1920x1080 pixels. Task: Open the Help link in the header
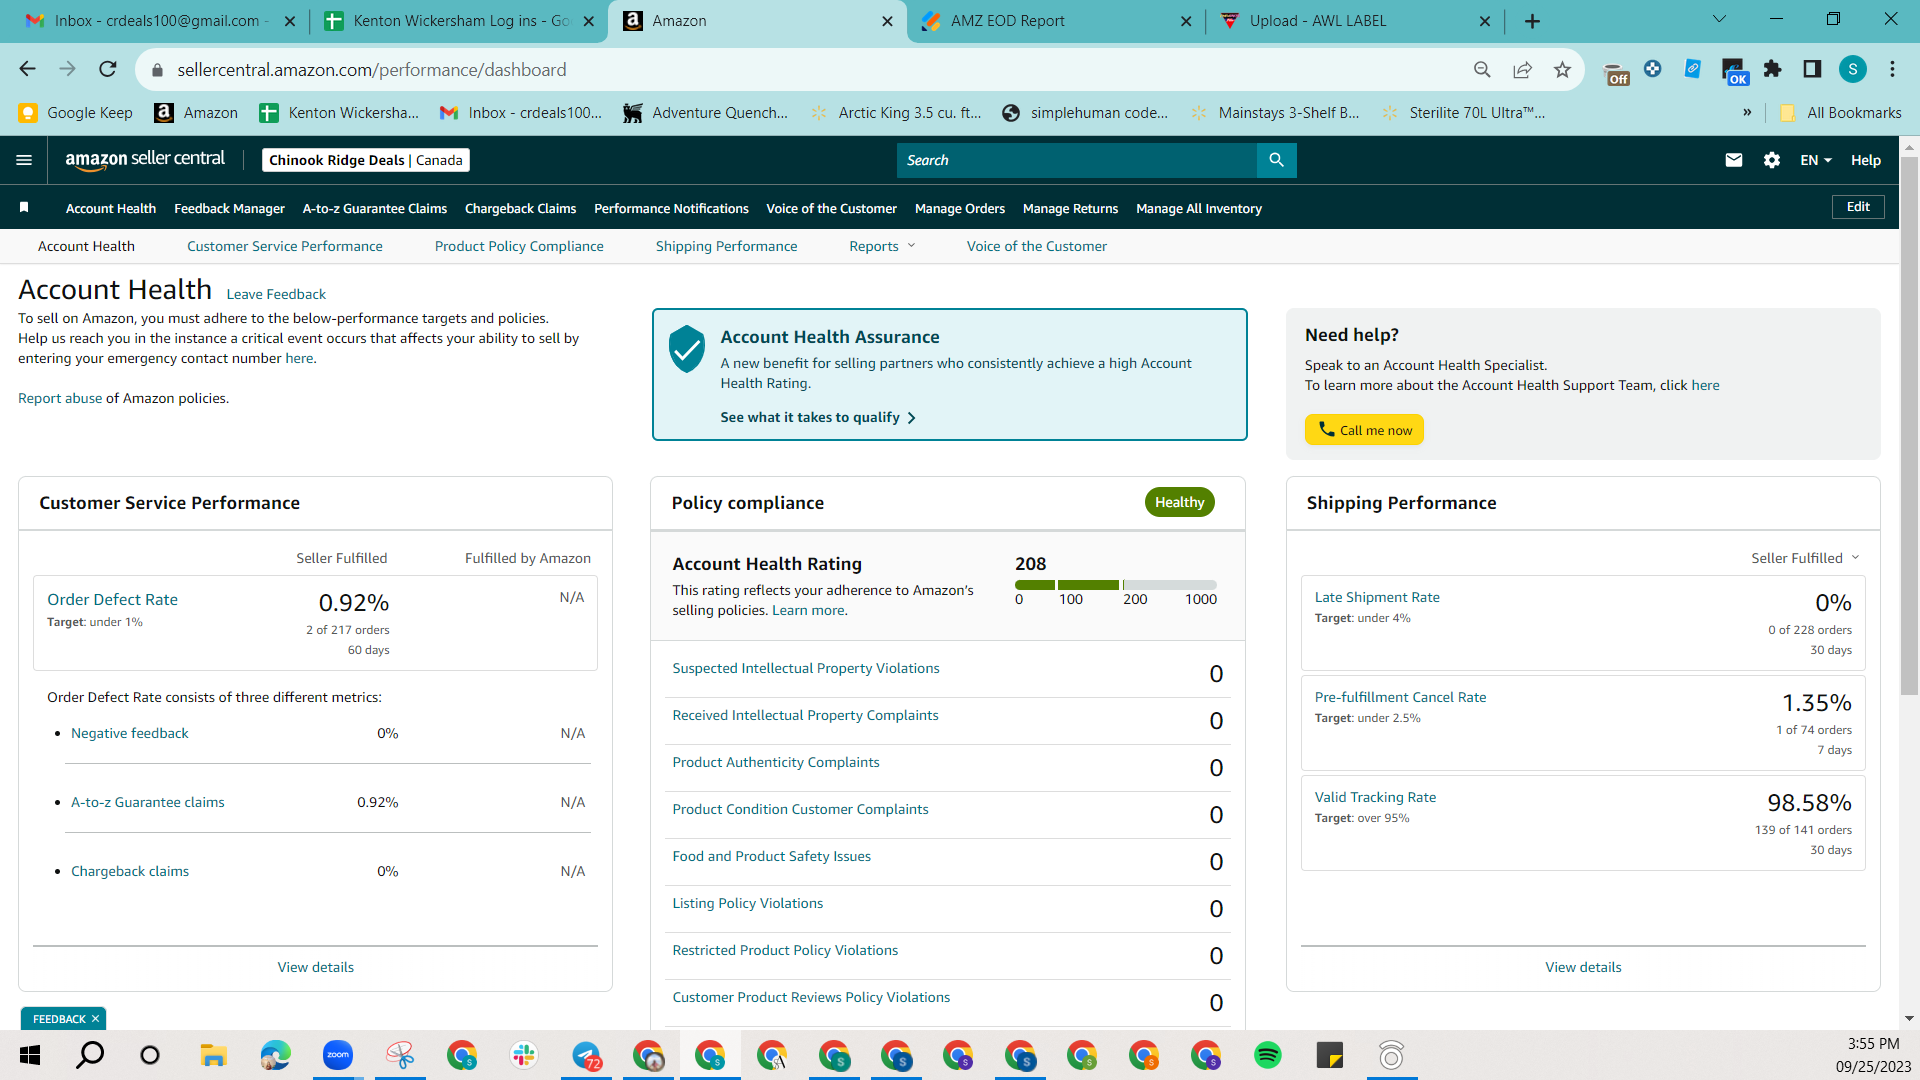coord(1865,160)
